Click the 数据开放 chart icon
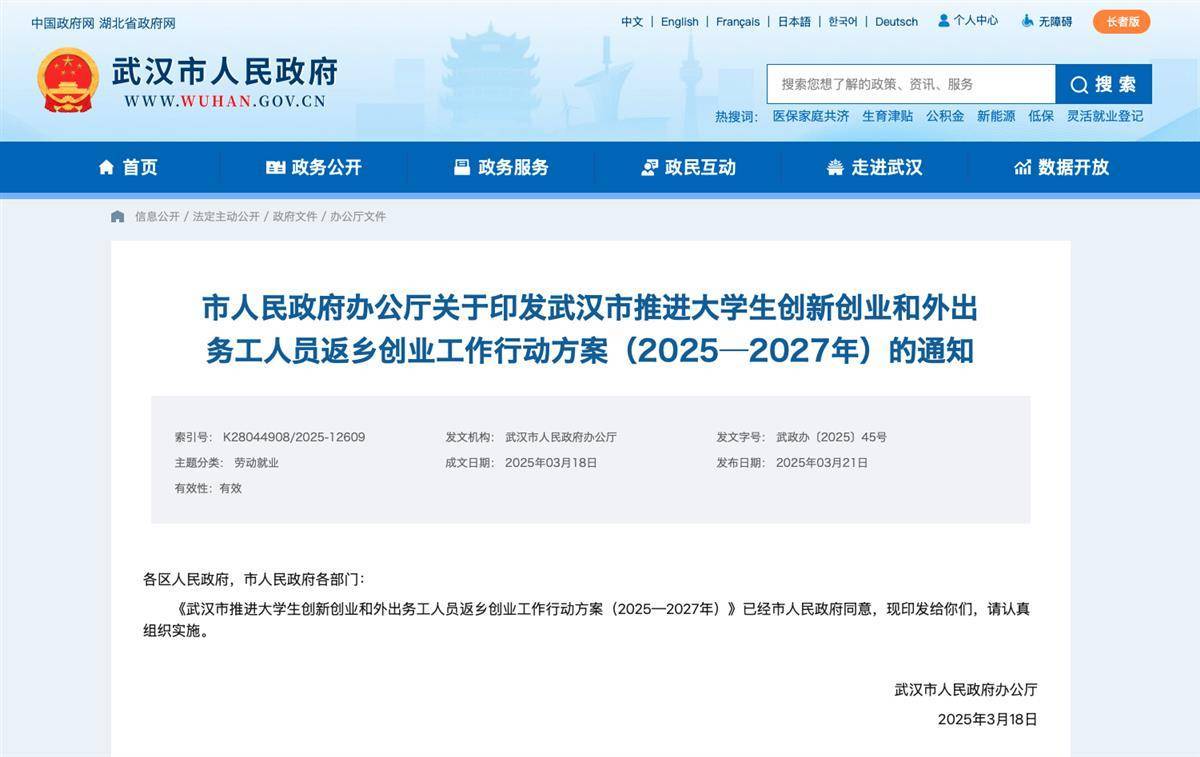 coord(1022,168)
